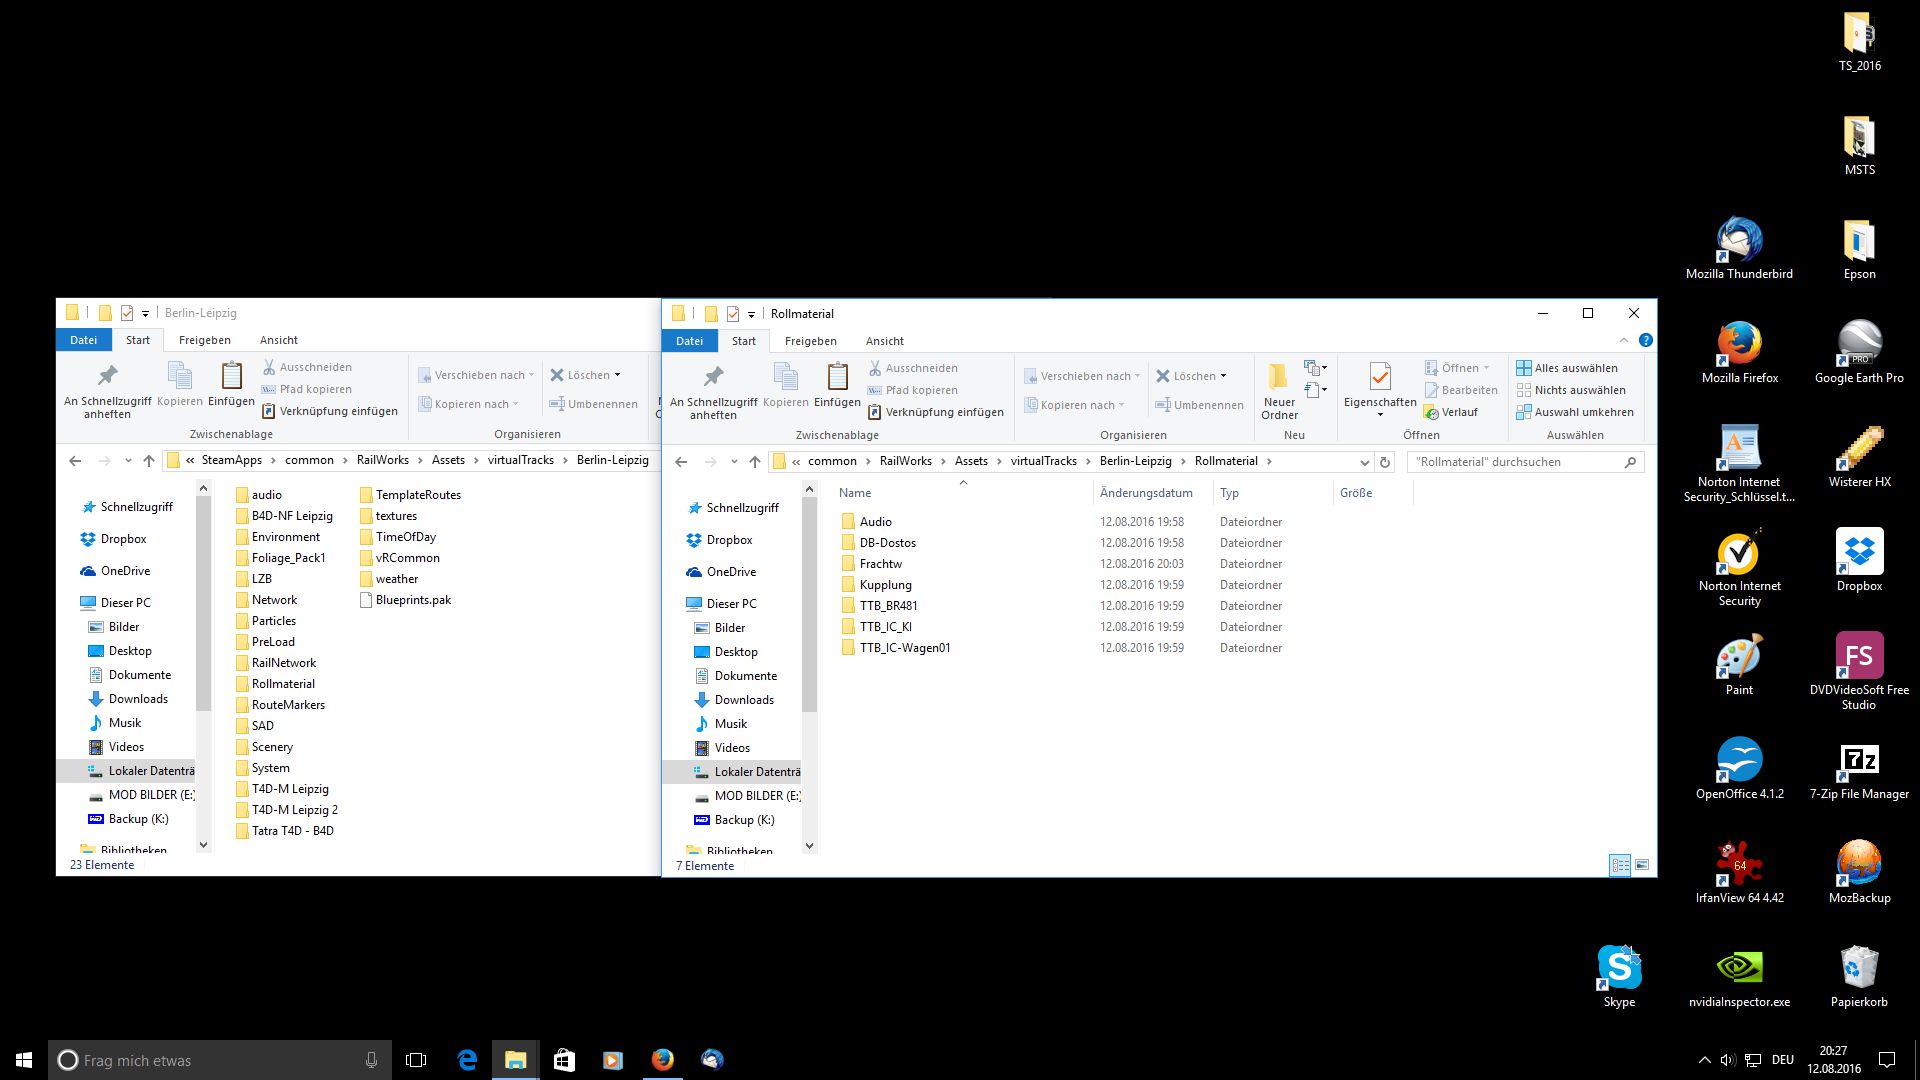Image resolution: width=1920 pixels, height=1080 pixels.
Task: Click Eigenschaften icon in Rollmaterial ribbon
Action: (1379, 378)
